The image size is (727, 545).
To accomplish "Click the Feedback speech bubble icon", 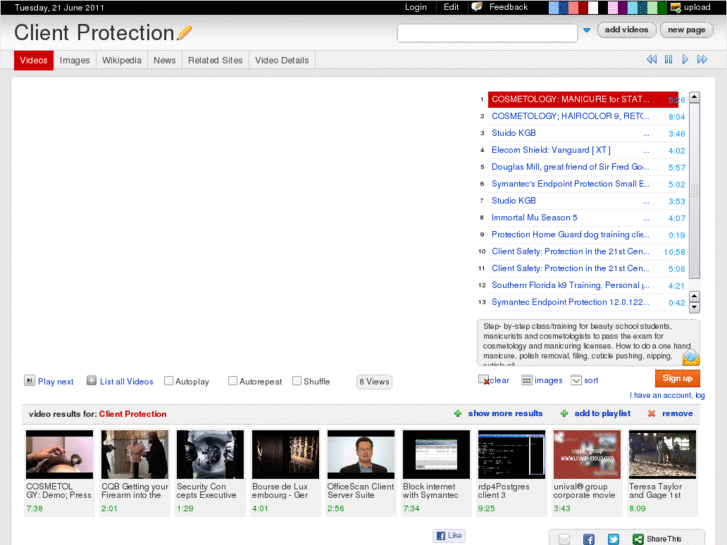I will point(477,7).
